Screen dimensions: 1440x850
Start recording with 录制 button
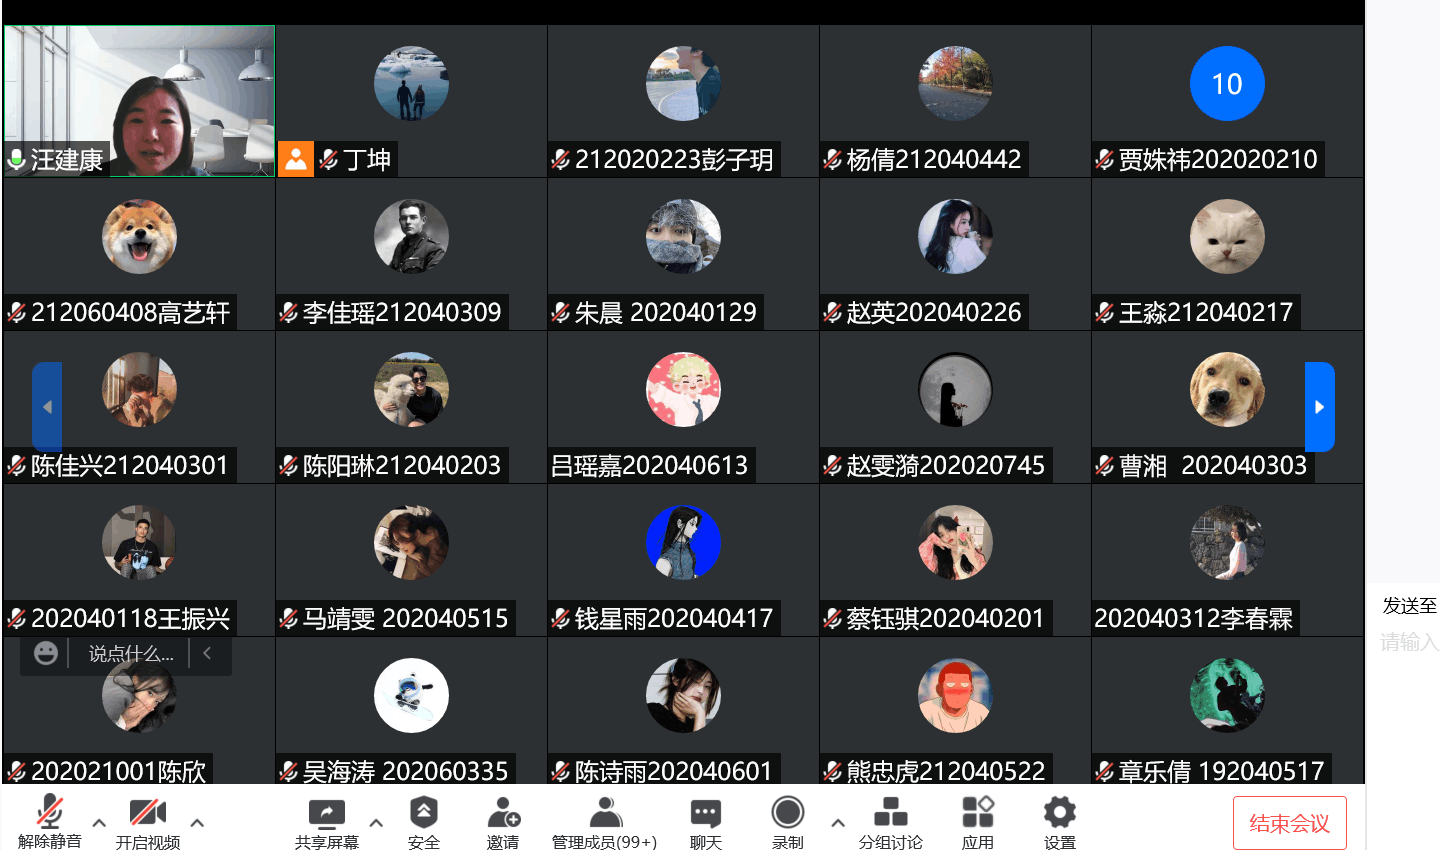pyautogui.click(x=787, y=814)
